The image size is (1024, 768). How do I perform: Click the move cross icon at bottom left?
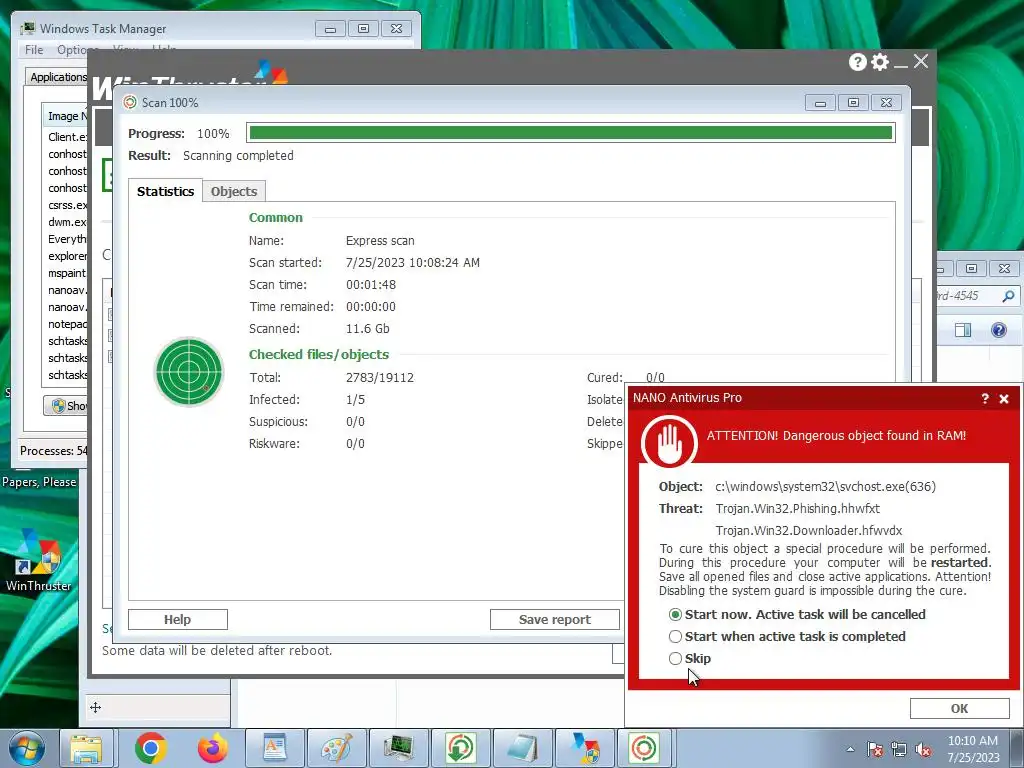[x=95, y=708]
